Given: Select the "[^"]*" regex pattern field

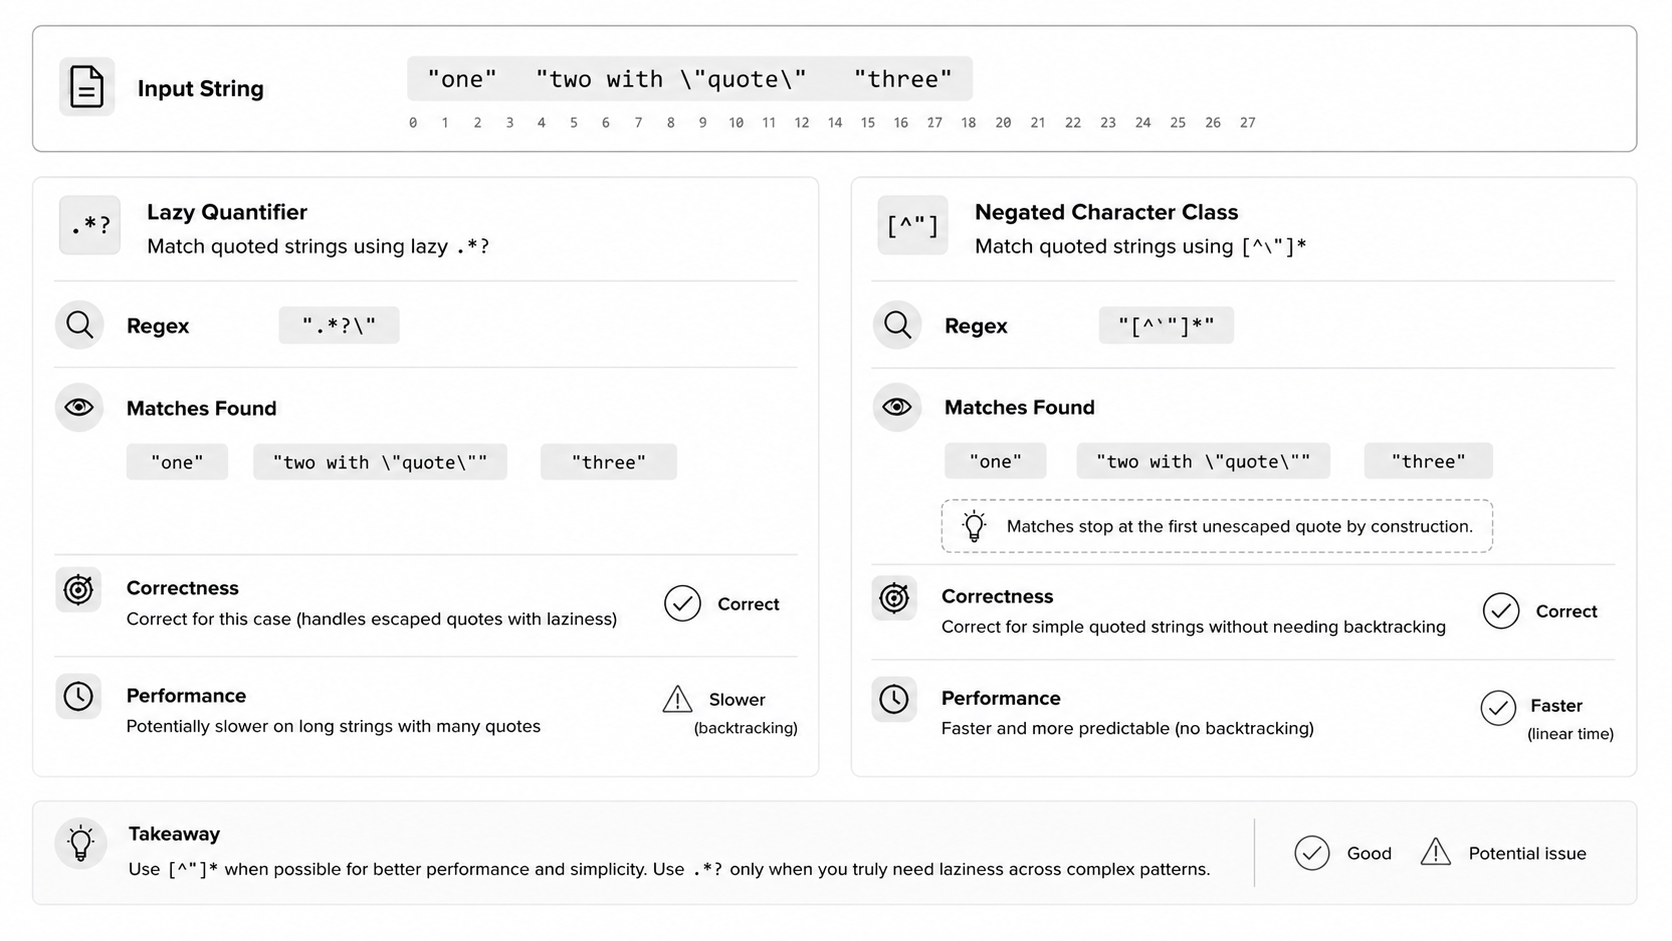Looking at the screenshot, I should pos(1166,325).
